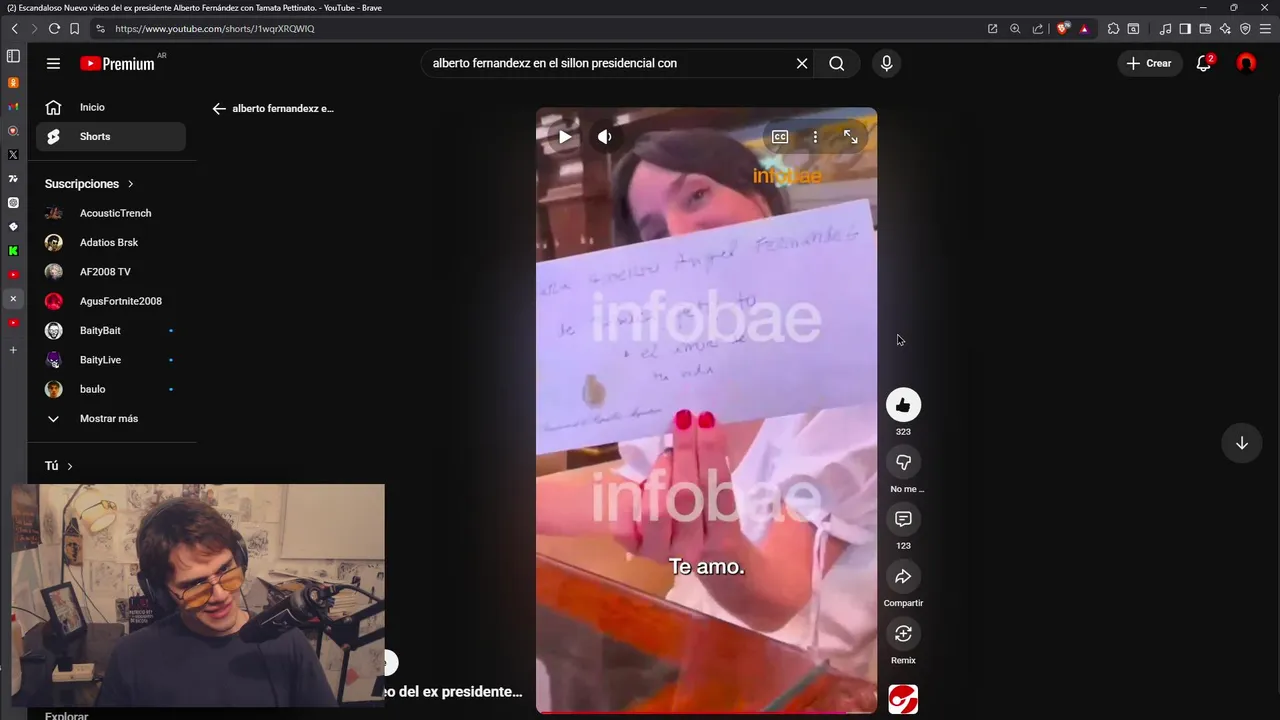Viewport: 1280px width, 720px height.
Task: Enter fullscreen on the Short
Action: [x=850, y=137]
